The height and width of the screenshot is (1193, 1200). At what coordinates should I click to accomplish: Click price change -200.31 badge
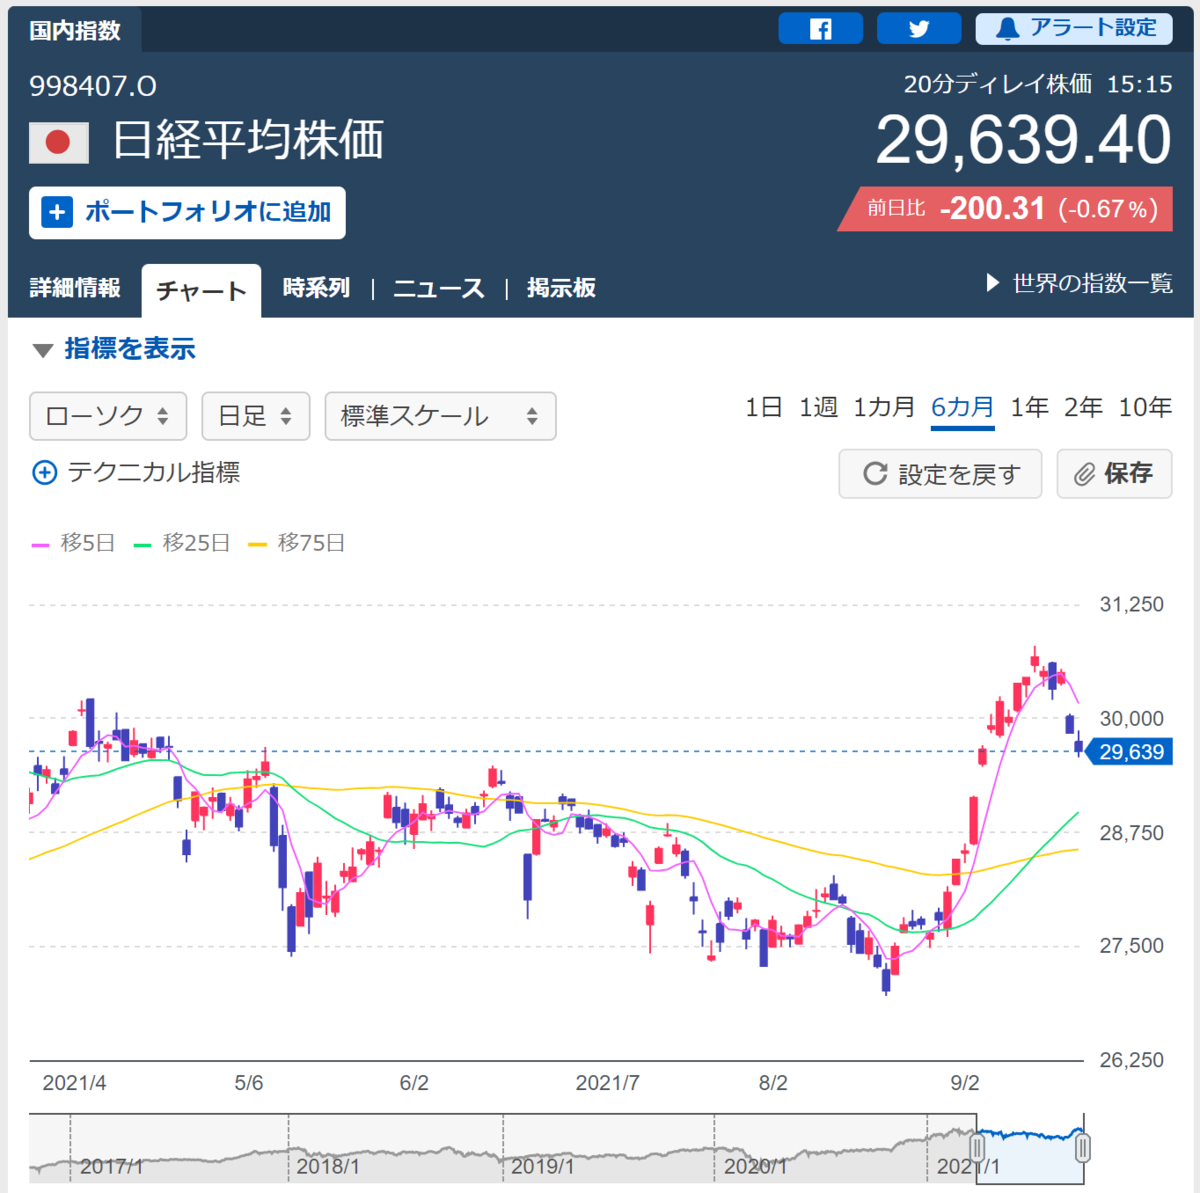[x=1005, y=208]
